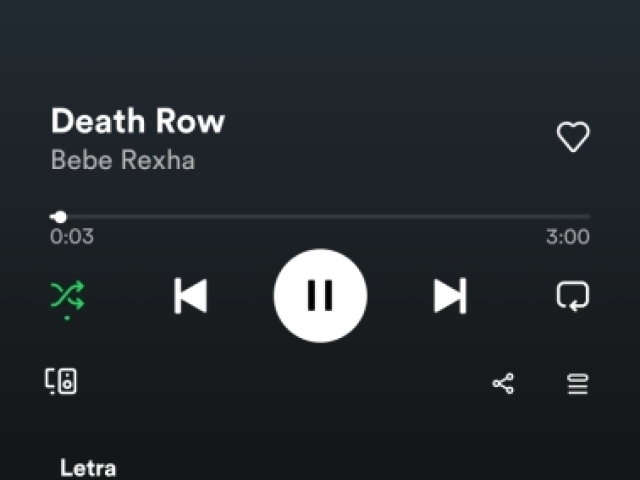Open the song title Death Row

tap(138, 121)
